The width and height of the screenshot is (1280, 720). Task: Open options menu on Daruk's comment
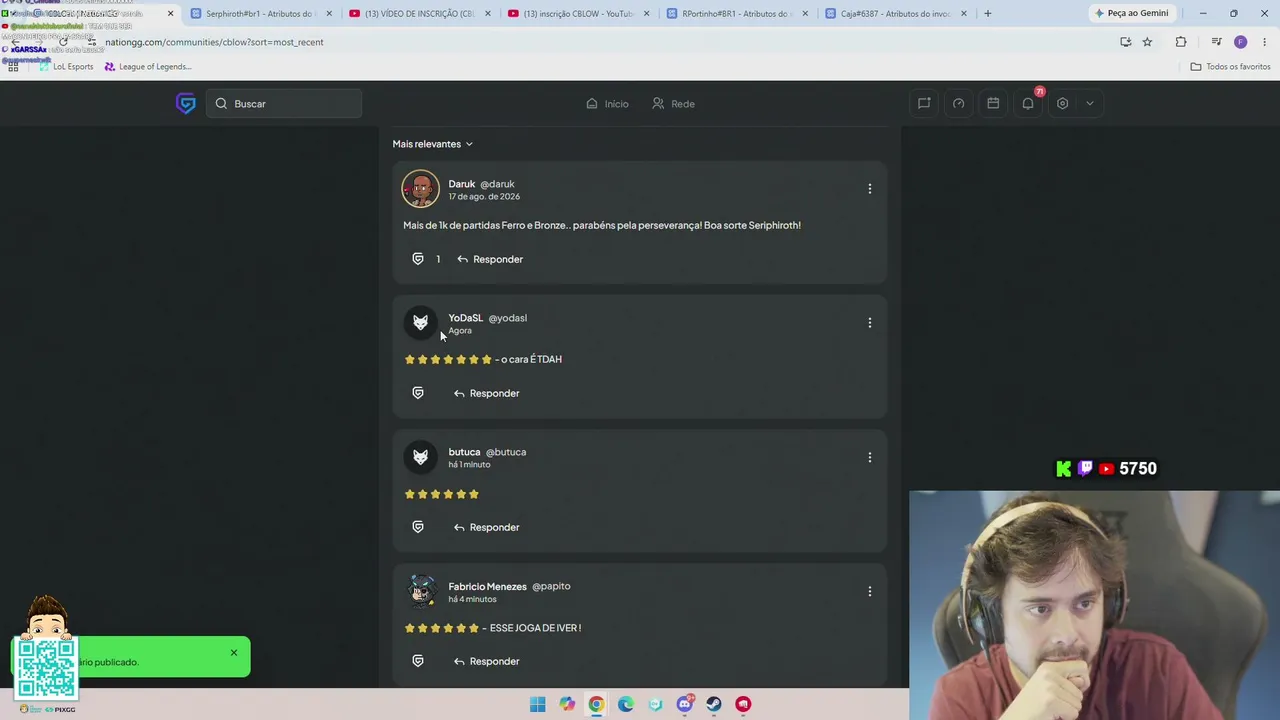pos(870,189)
